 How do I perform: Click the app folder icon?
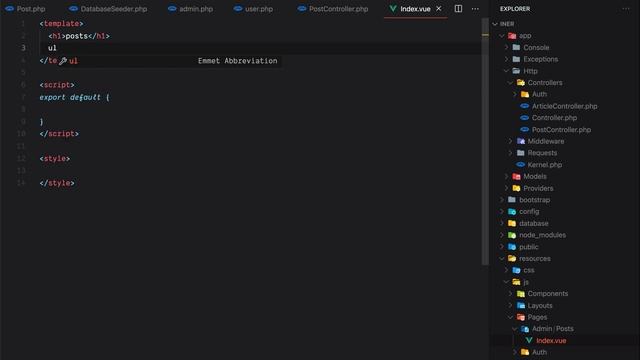pos(512,36)
